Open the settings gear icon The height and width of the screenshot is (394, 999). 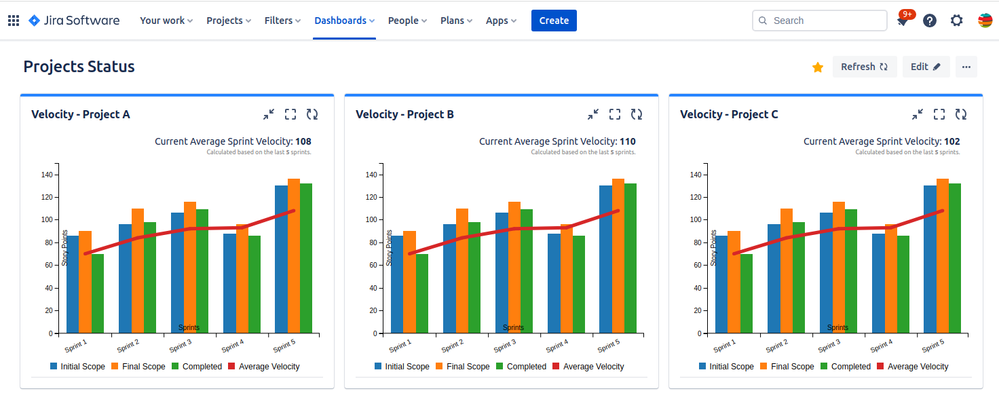(x=956, y=20)
